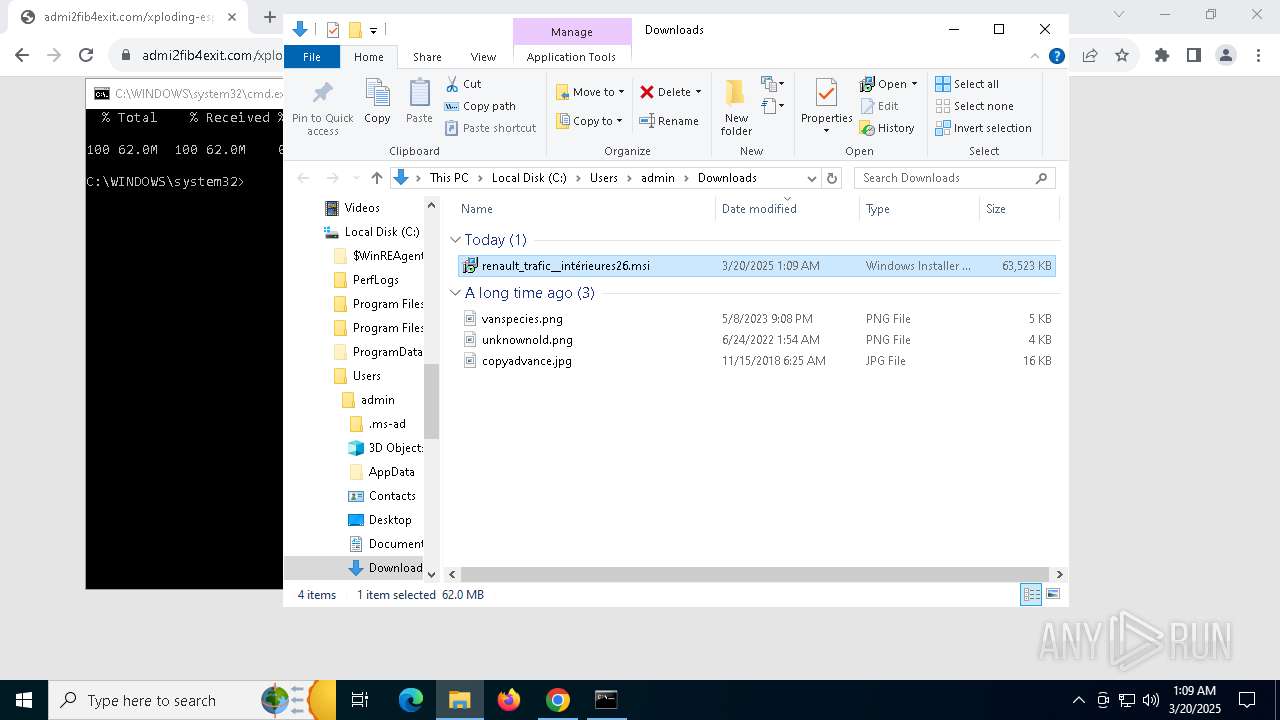Open Chrome Extensions puzzle icon
The height and width of the screenshot is (720, 1280).
(1162, 56)
